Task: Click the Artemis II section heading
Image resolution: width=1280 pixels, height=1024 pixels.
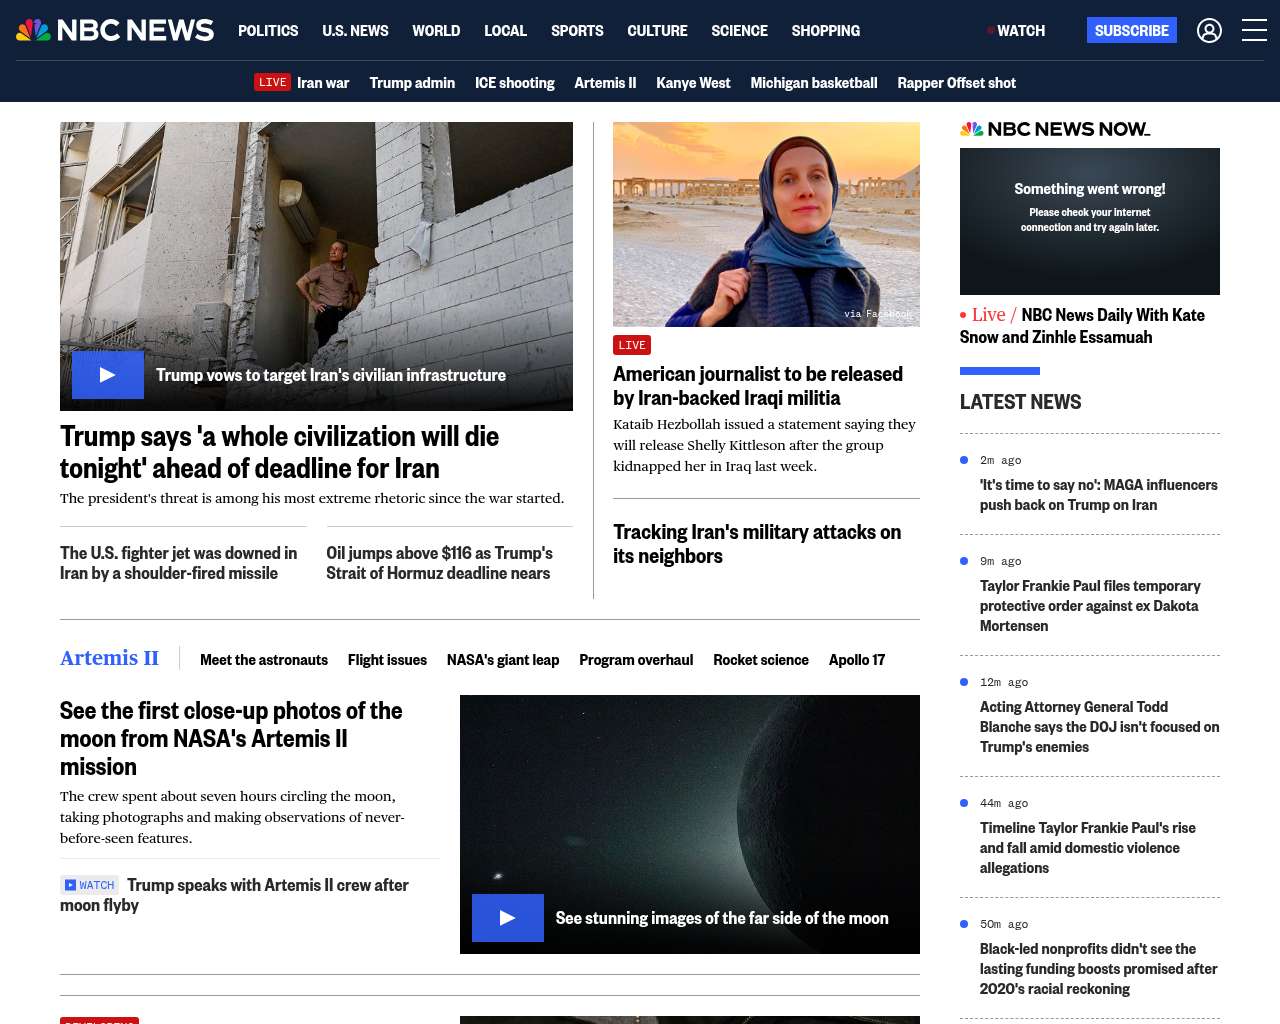Action: coord(109,658)
